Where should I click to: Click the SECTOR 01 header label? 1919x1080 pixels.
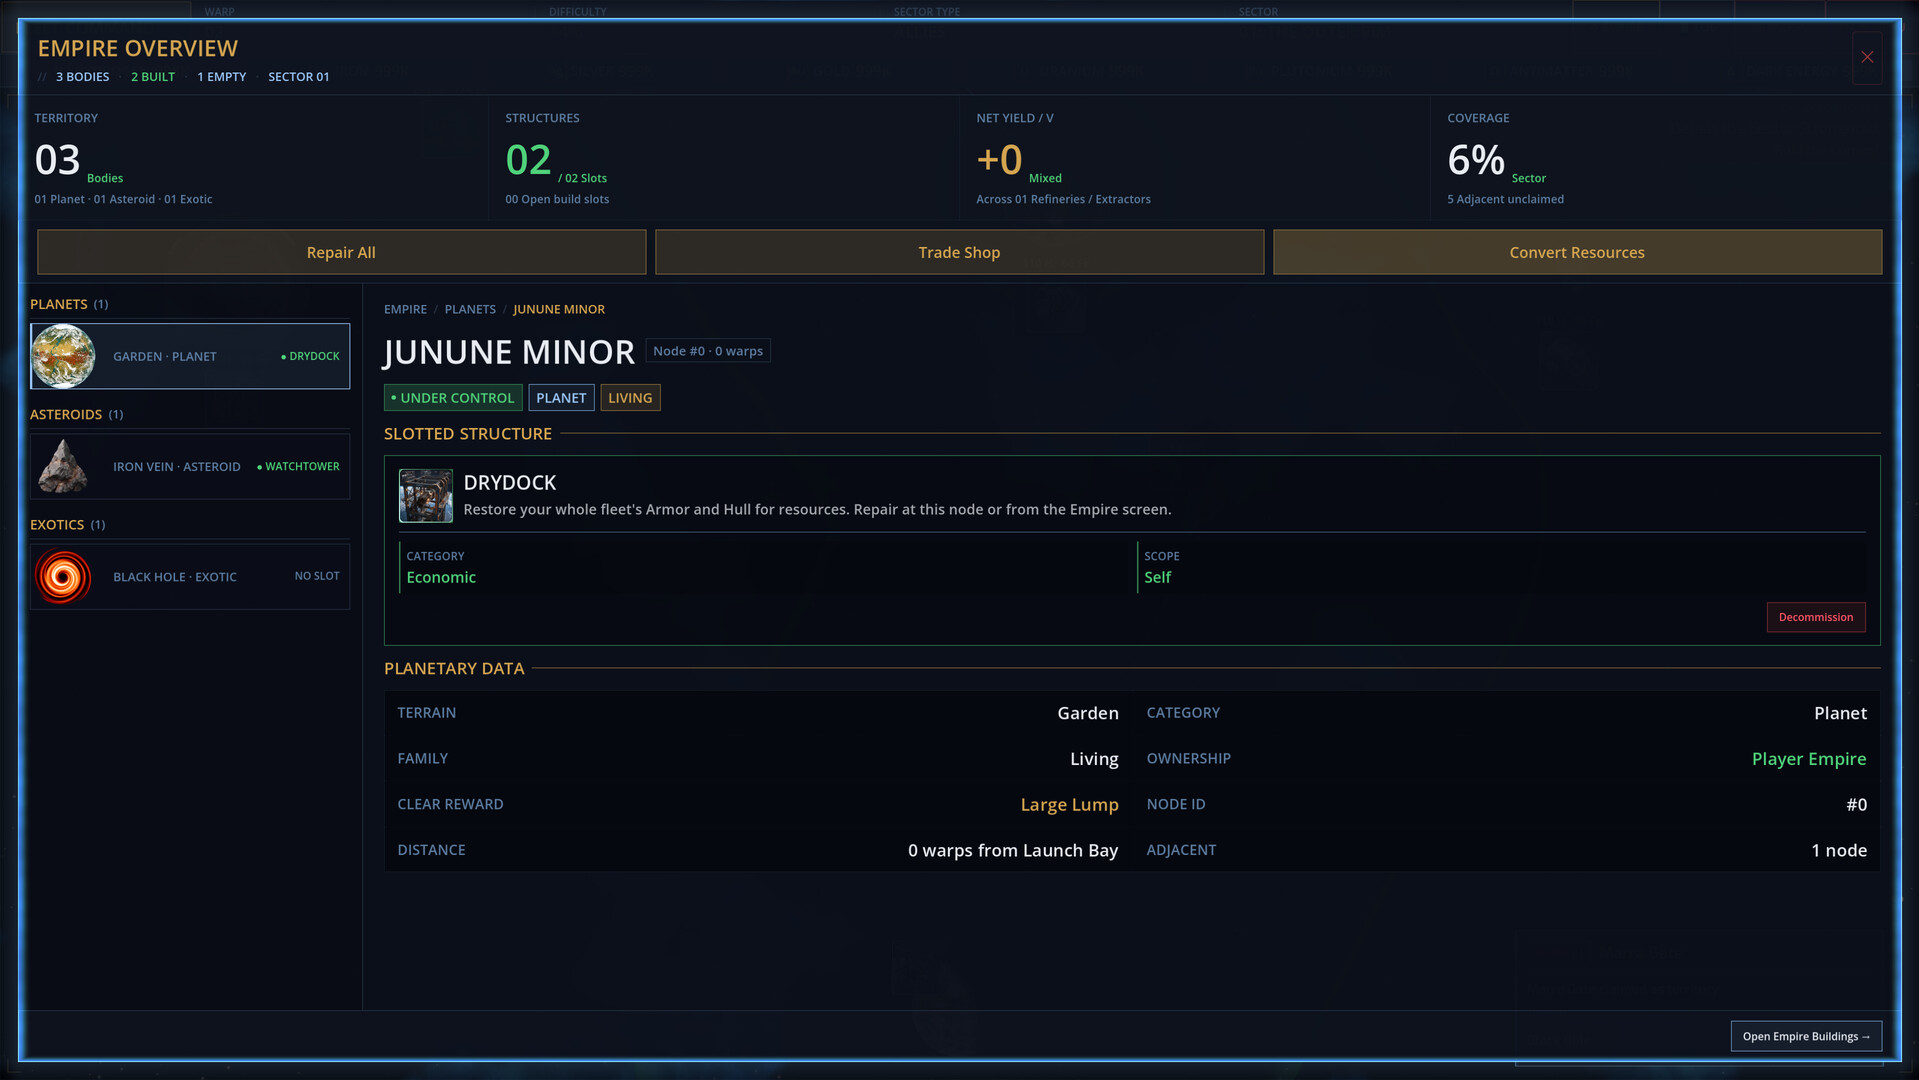pyautogui.click(x=298, y=77)
